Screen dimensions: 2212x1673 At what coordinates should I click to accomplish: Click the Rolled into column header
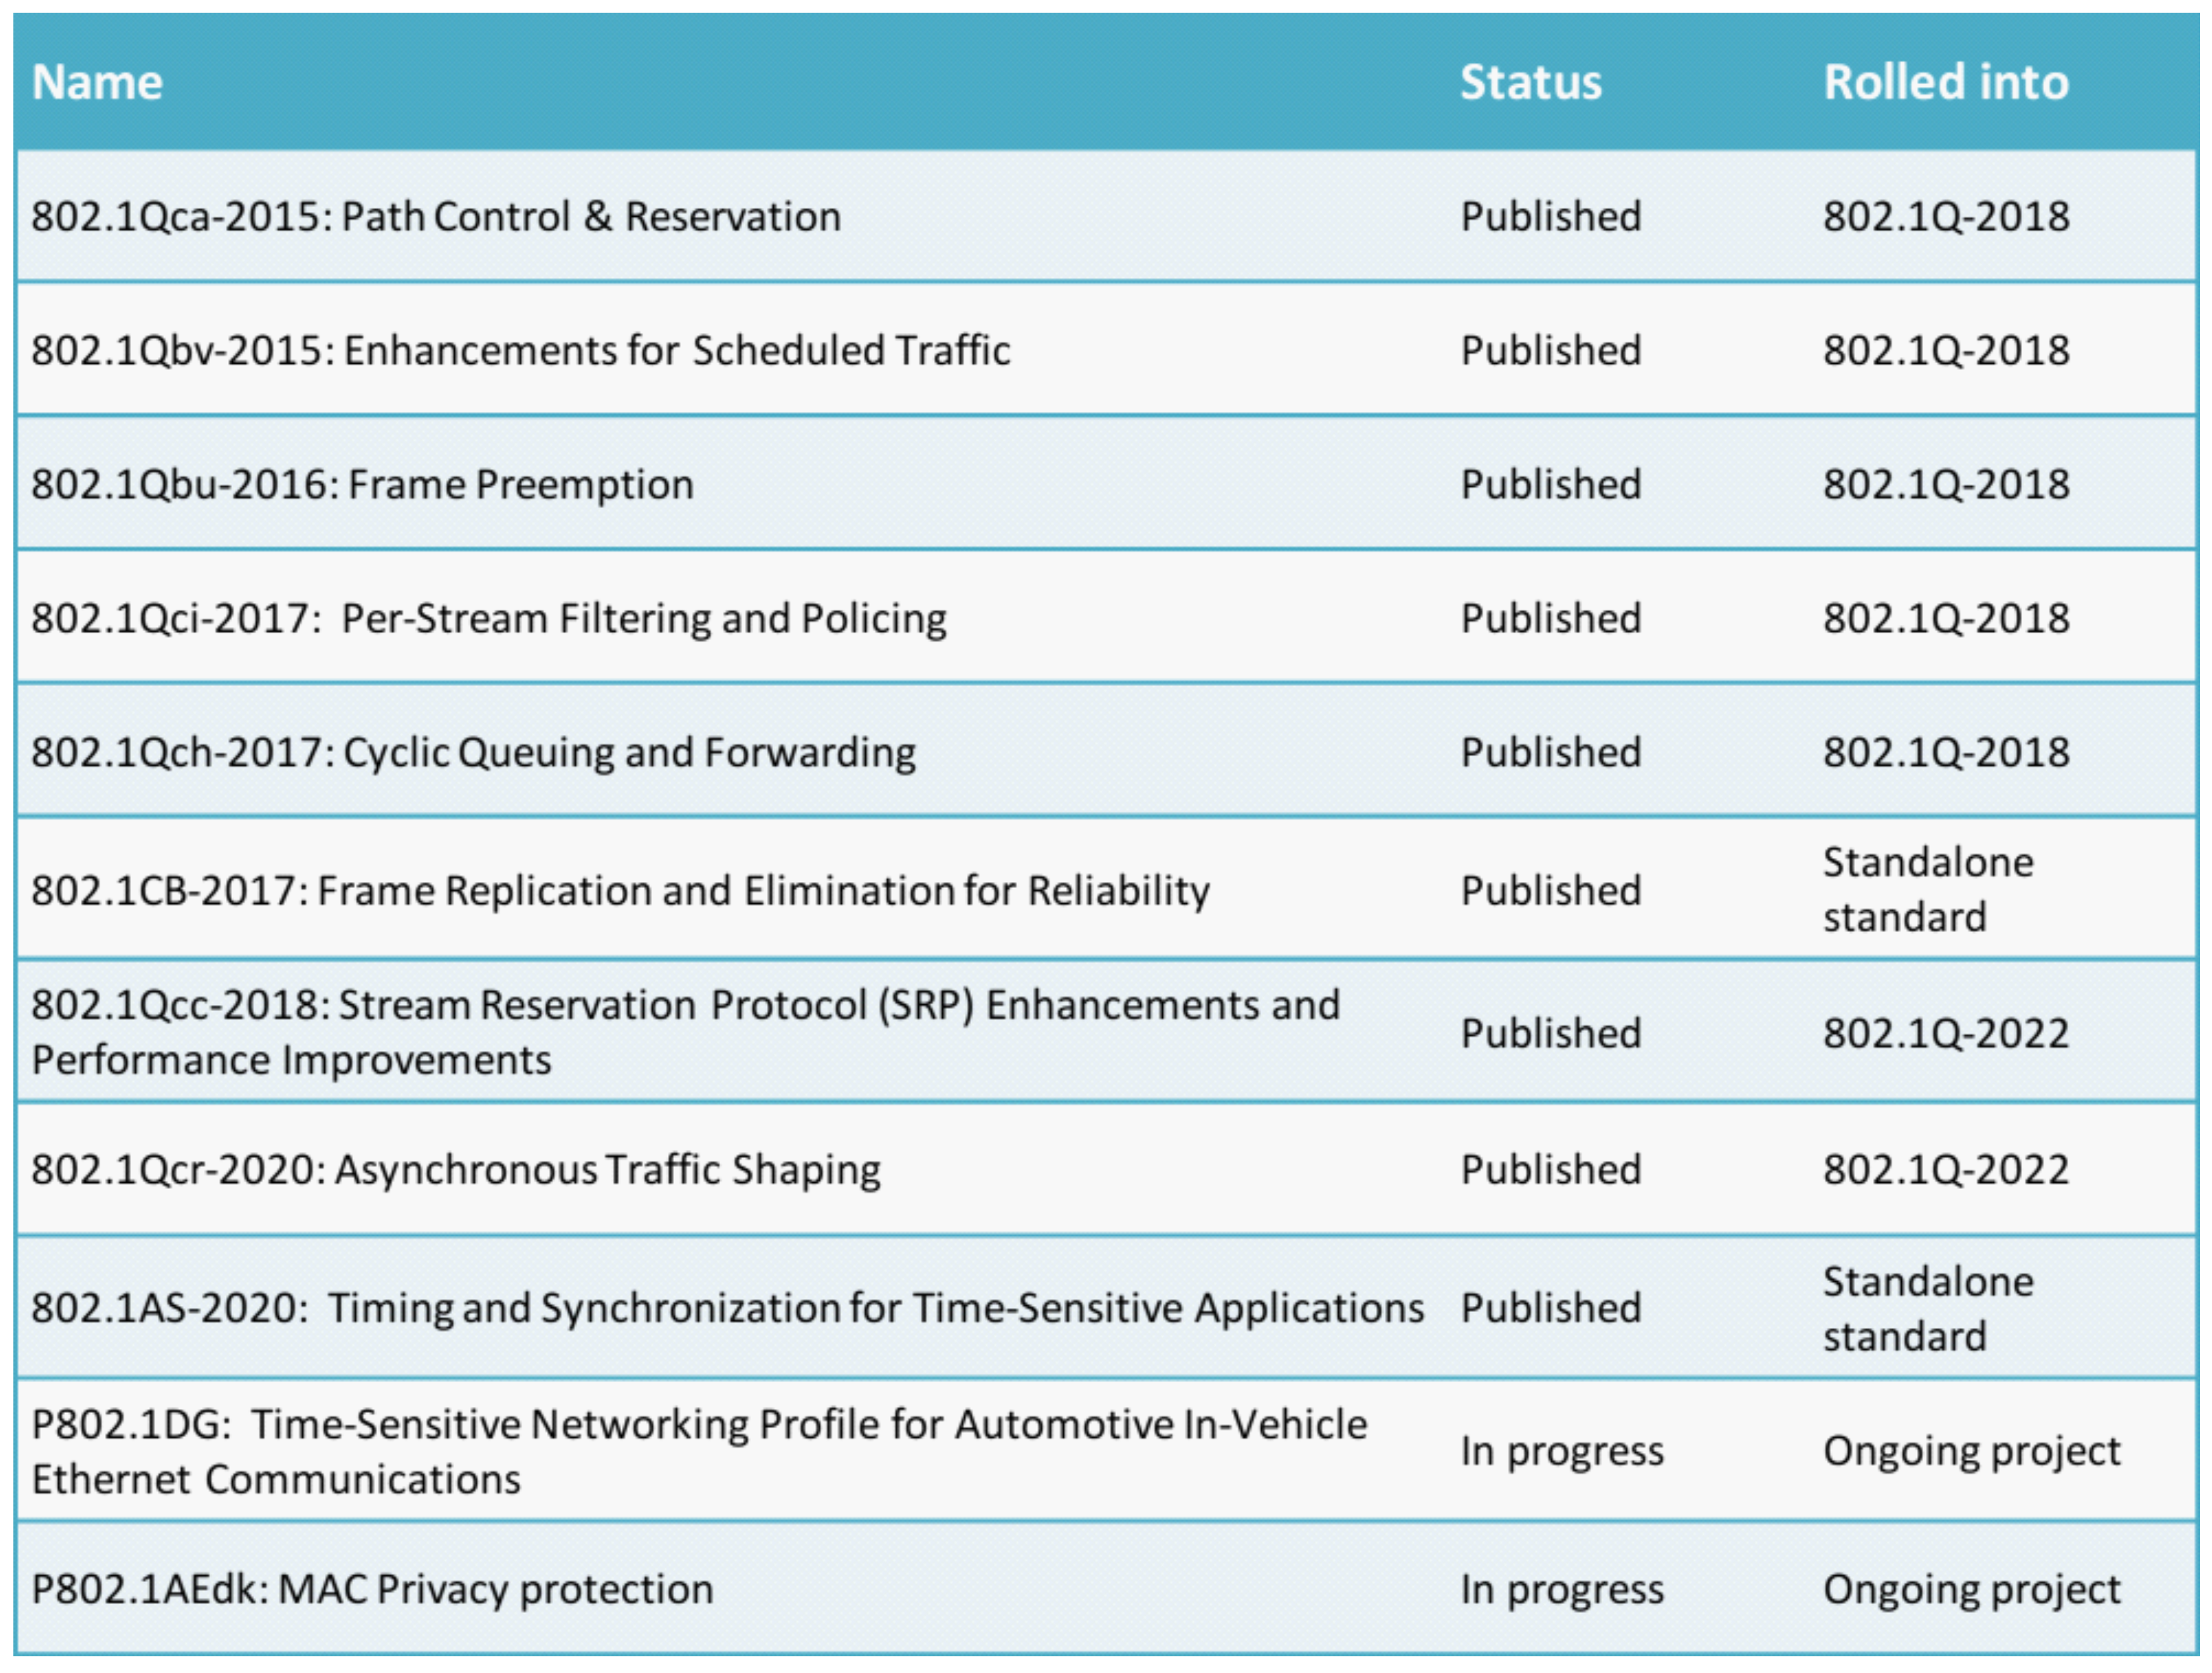pos(1945,82)
